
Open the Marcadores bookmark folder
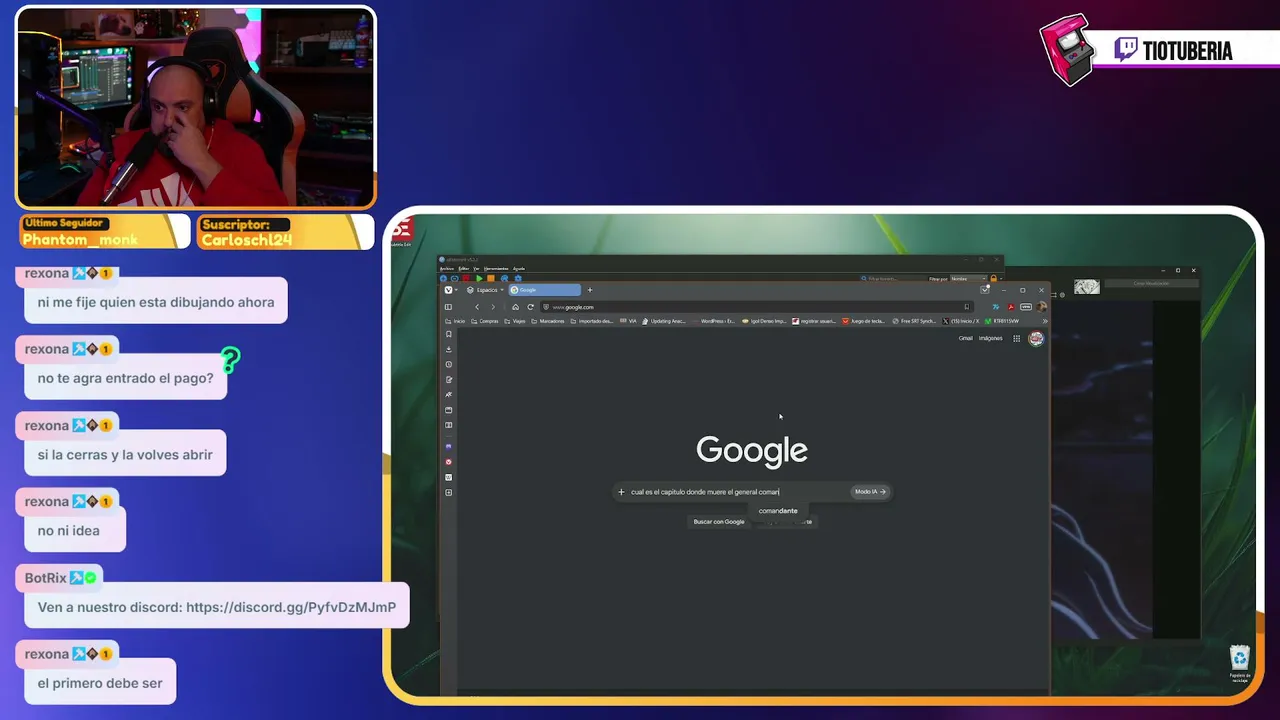548,321
